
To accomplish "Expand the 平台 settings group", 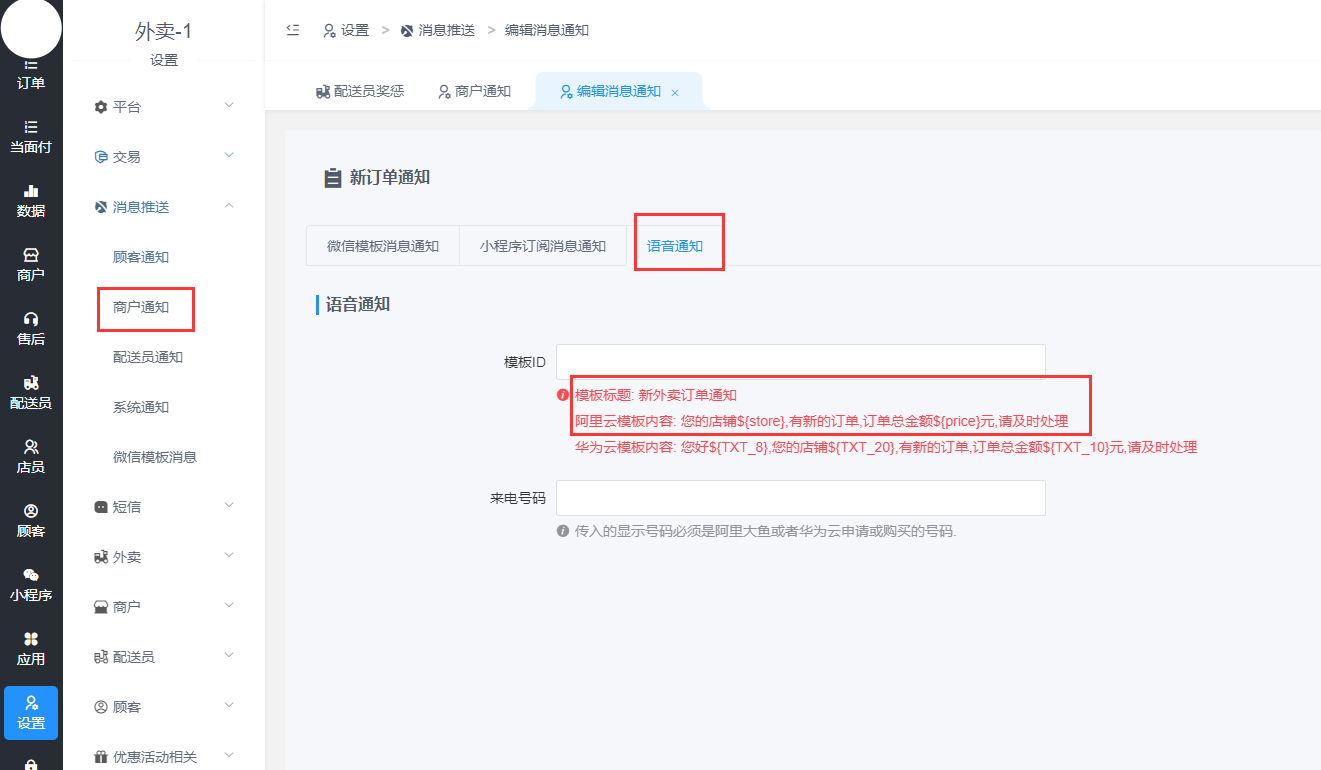I will [x=229, y=105].
